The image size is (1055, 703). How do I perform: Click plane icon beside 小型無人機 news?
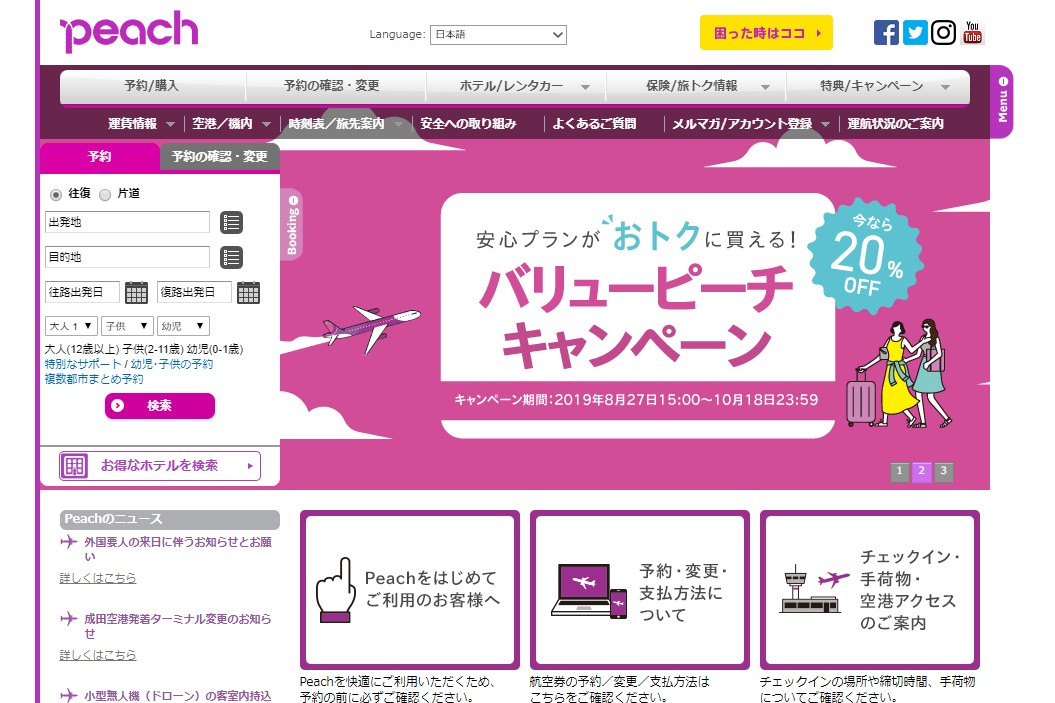(x=69, y=696)
